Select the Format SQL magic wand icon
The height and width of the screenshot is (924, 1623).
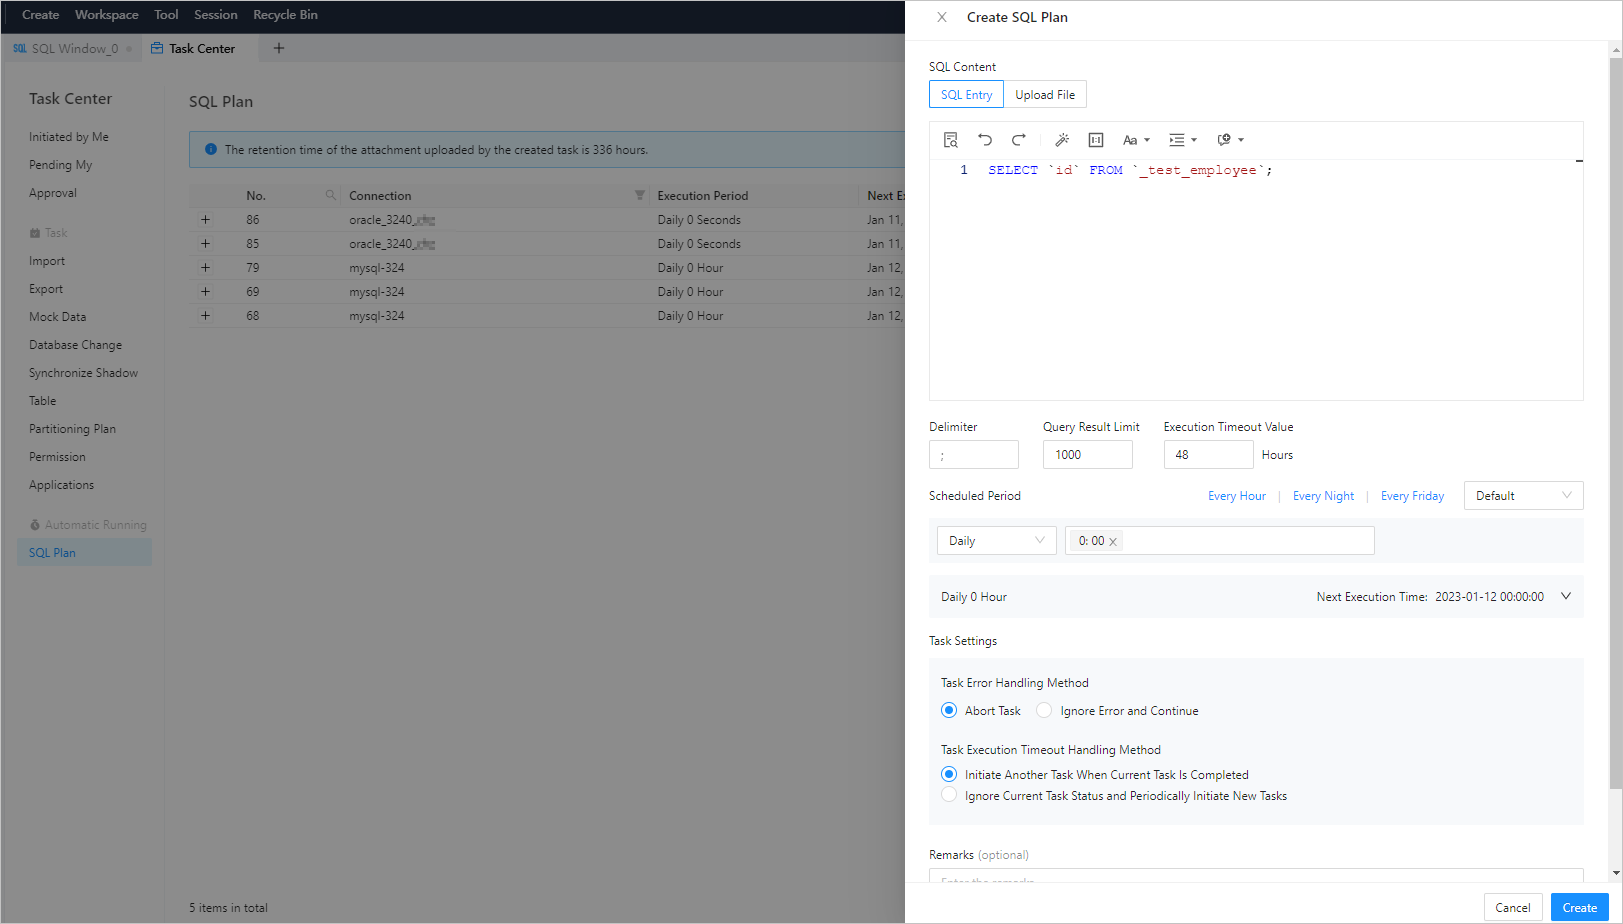point(1062,139)
